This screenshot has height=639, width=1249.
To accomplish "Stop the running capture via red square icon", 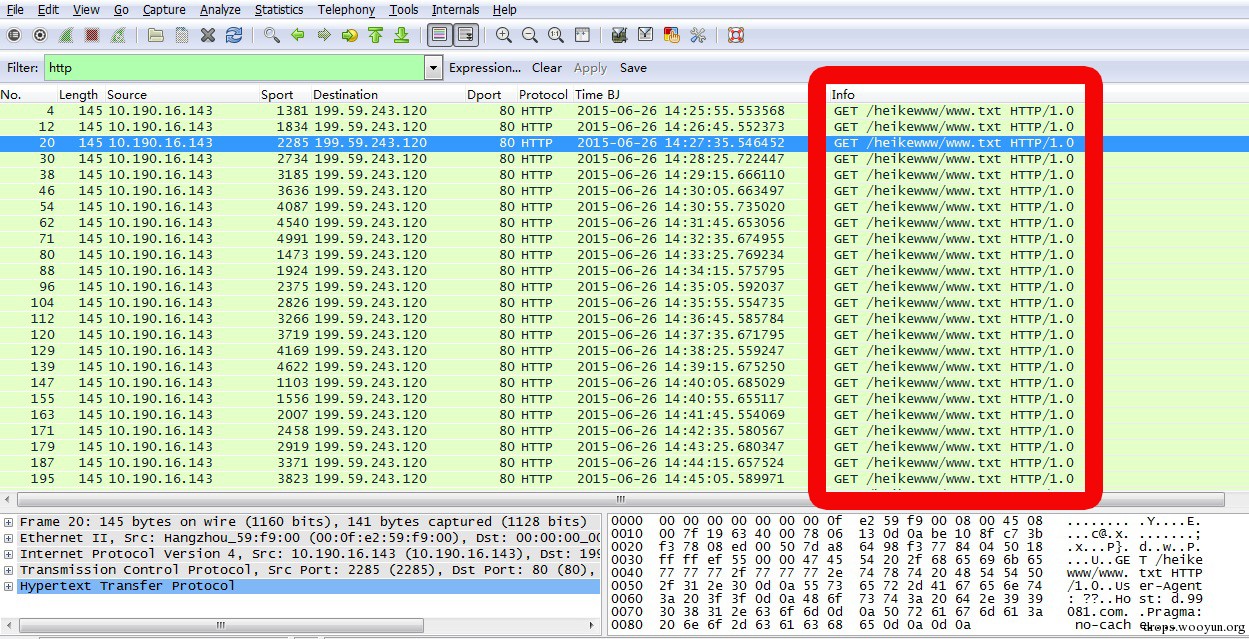I will coord(92,35).
